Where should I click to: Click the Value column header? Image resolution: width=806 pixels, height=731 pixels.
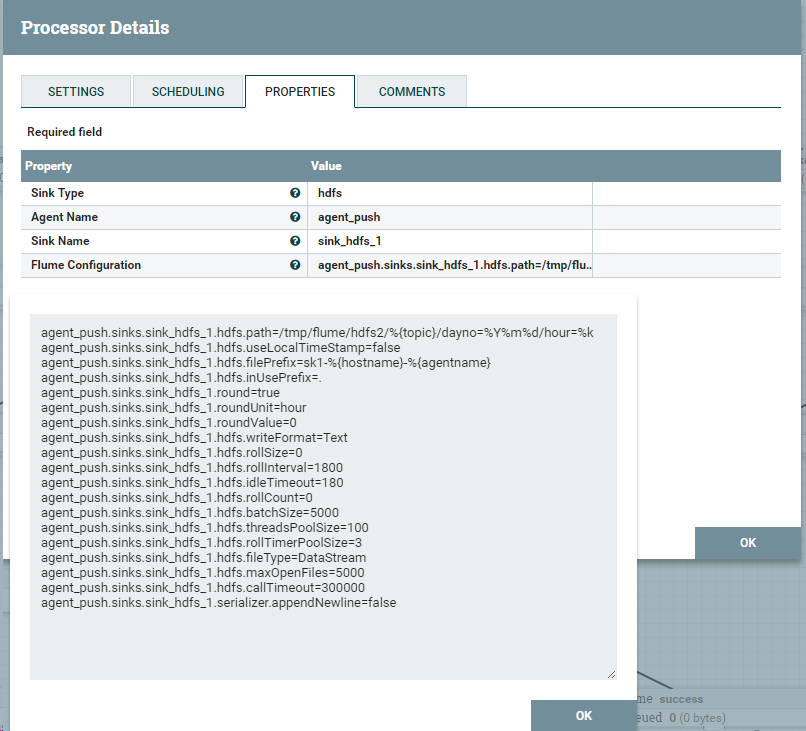tap(327, 166)
